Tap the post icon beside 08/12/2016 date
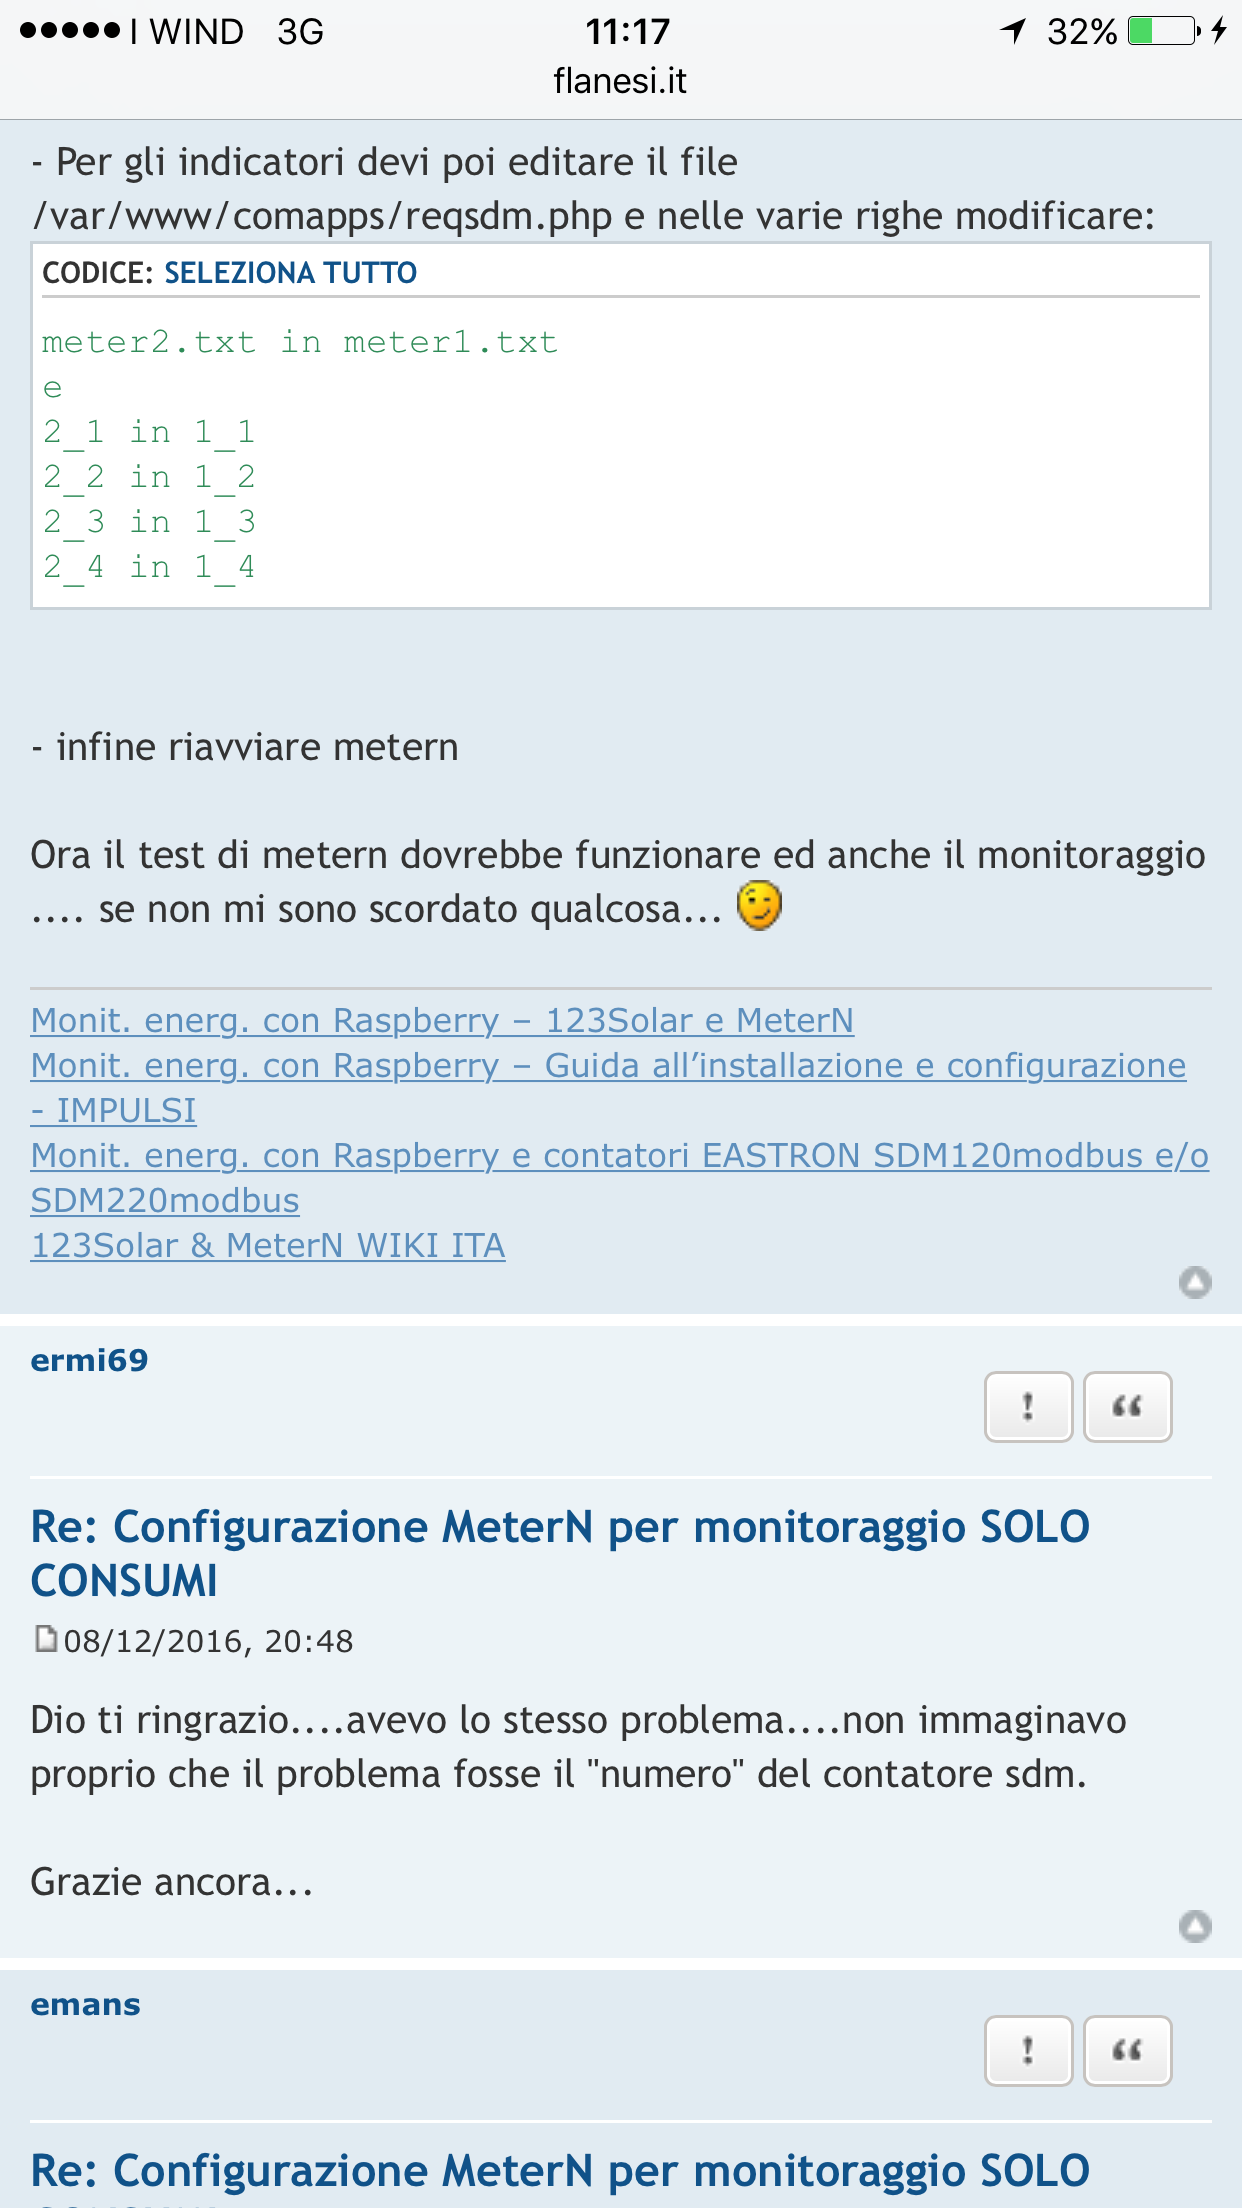This screenshot has width=1242, height=2208. (x=46, y=1639)
